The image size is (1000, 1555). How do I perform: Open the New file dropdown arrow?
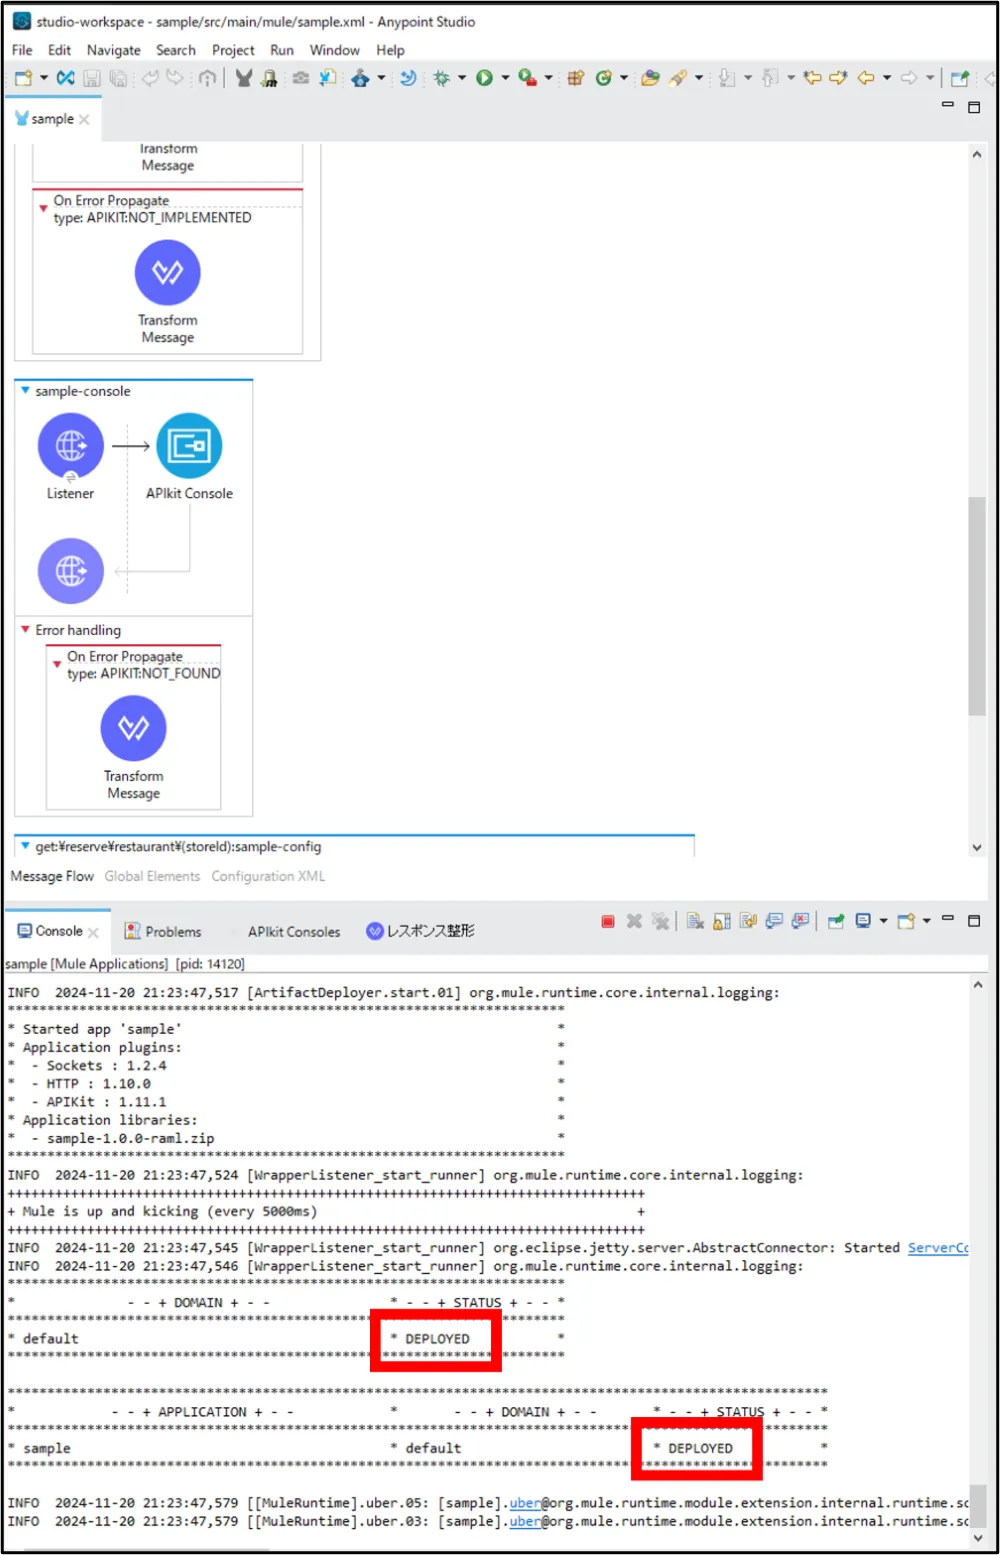44,78
